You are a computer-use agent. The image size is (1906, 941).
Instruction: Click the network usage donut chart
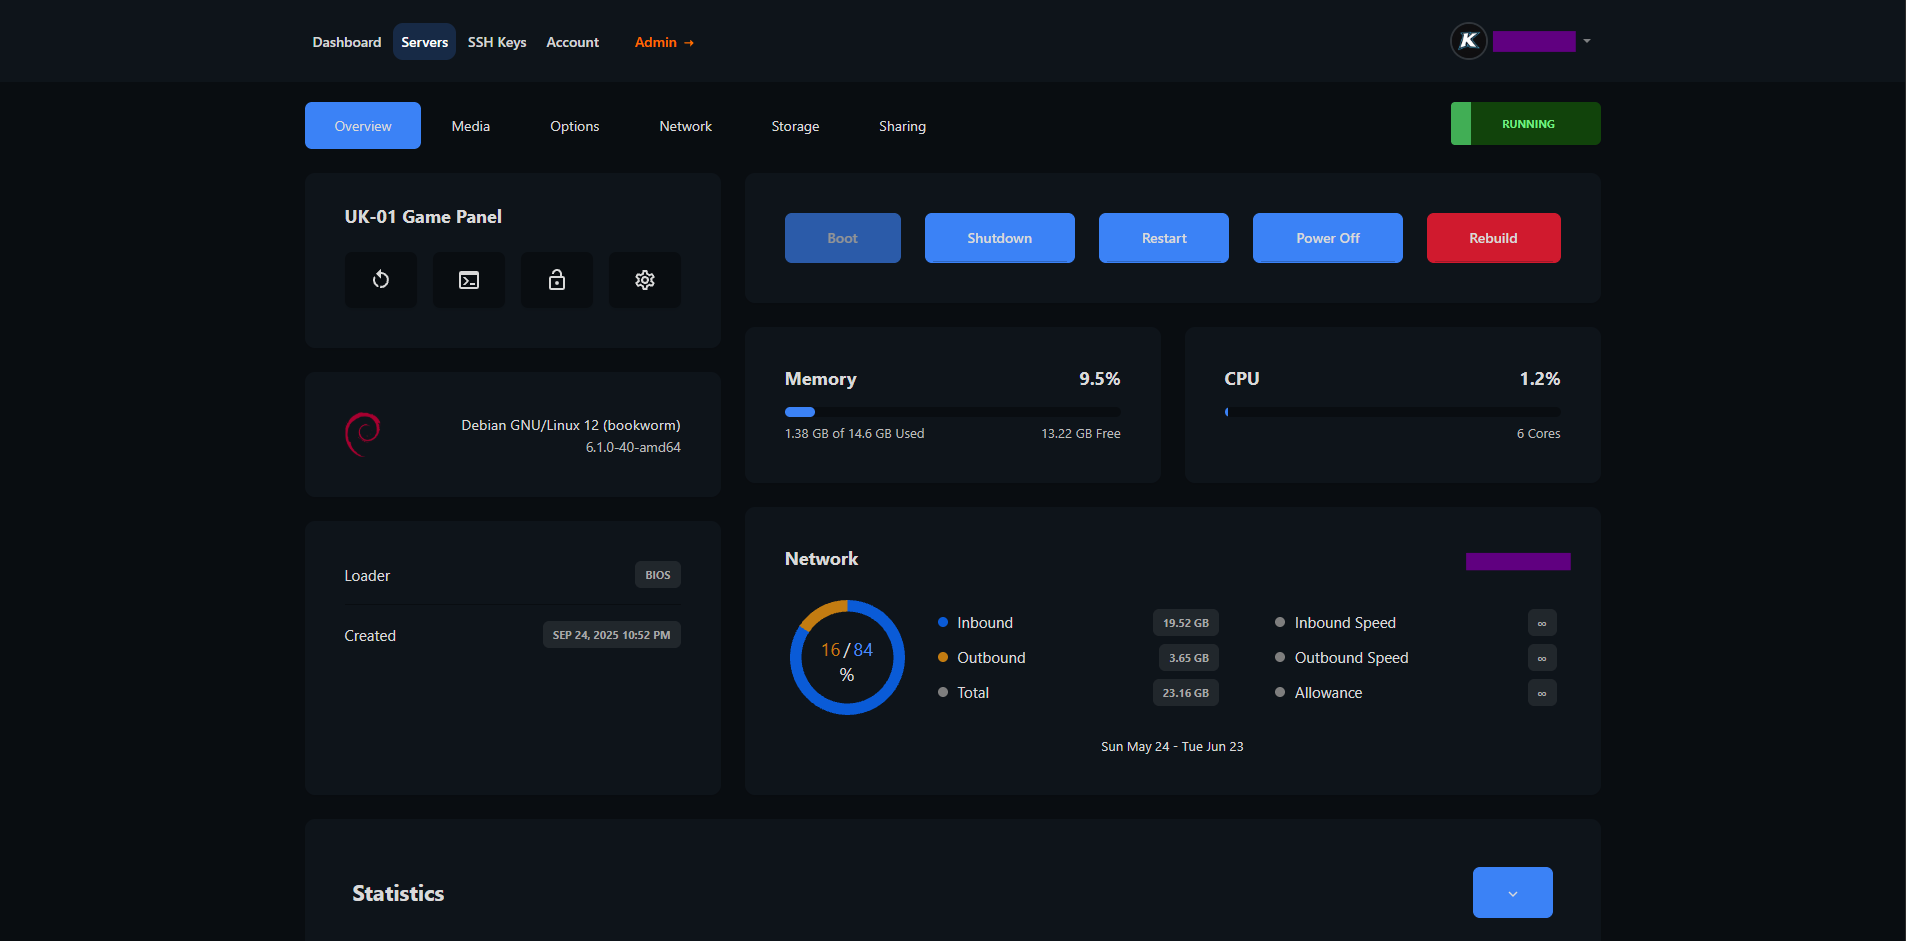coord(847,657)
